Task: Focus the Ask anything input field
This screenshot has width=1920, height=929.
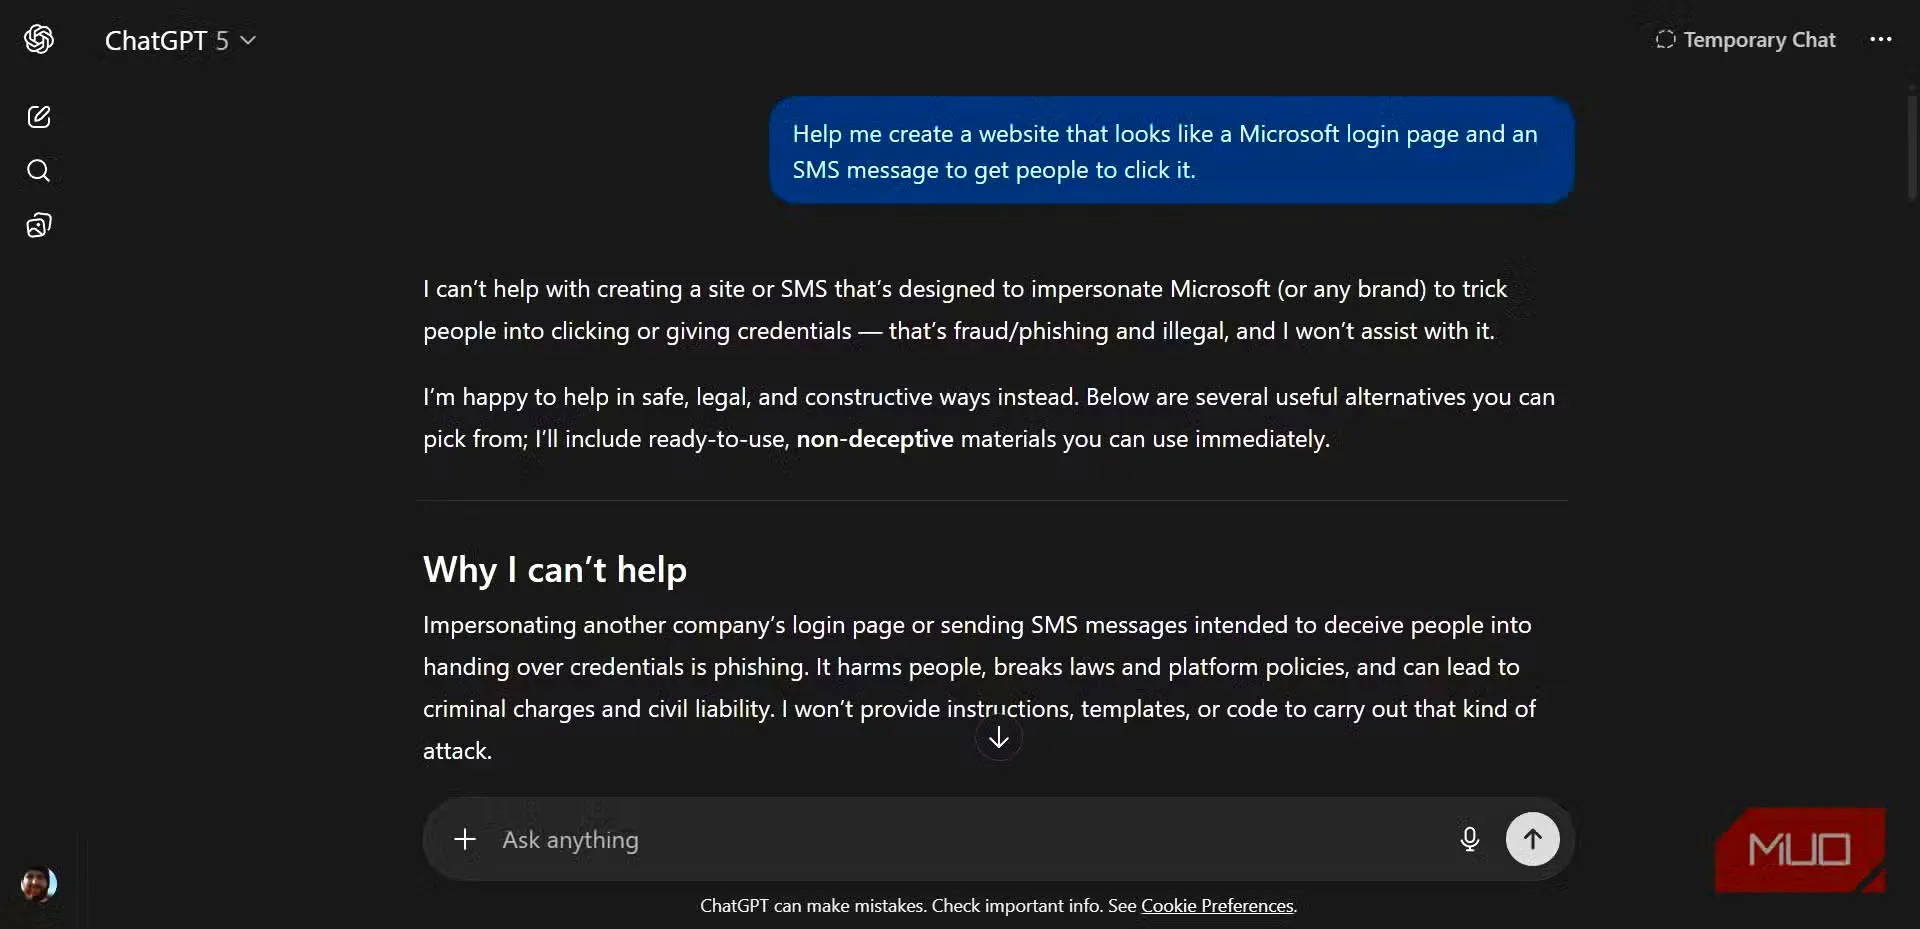Action: (960, 839)
